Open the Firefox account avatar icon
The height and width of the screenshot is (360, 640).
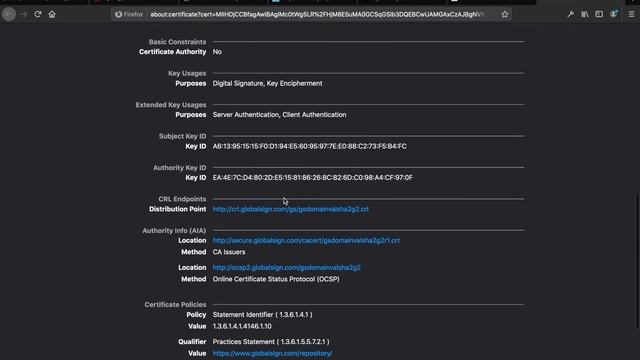click(613, 14)
